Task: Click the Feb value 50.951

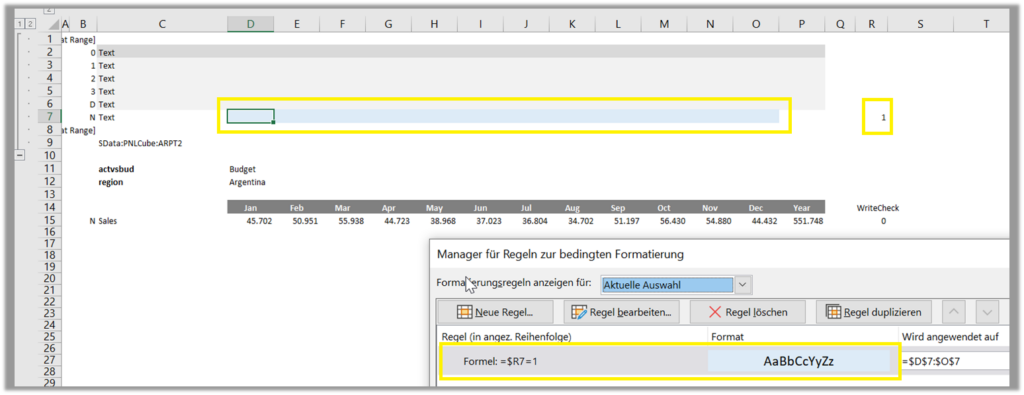Action: click(x=306, y=221)
